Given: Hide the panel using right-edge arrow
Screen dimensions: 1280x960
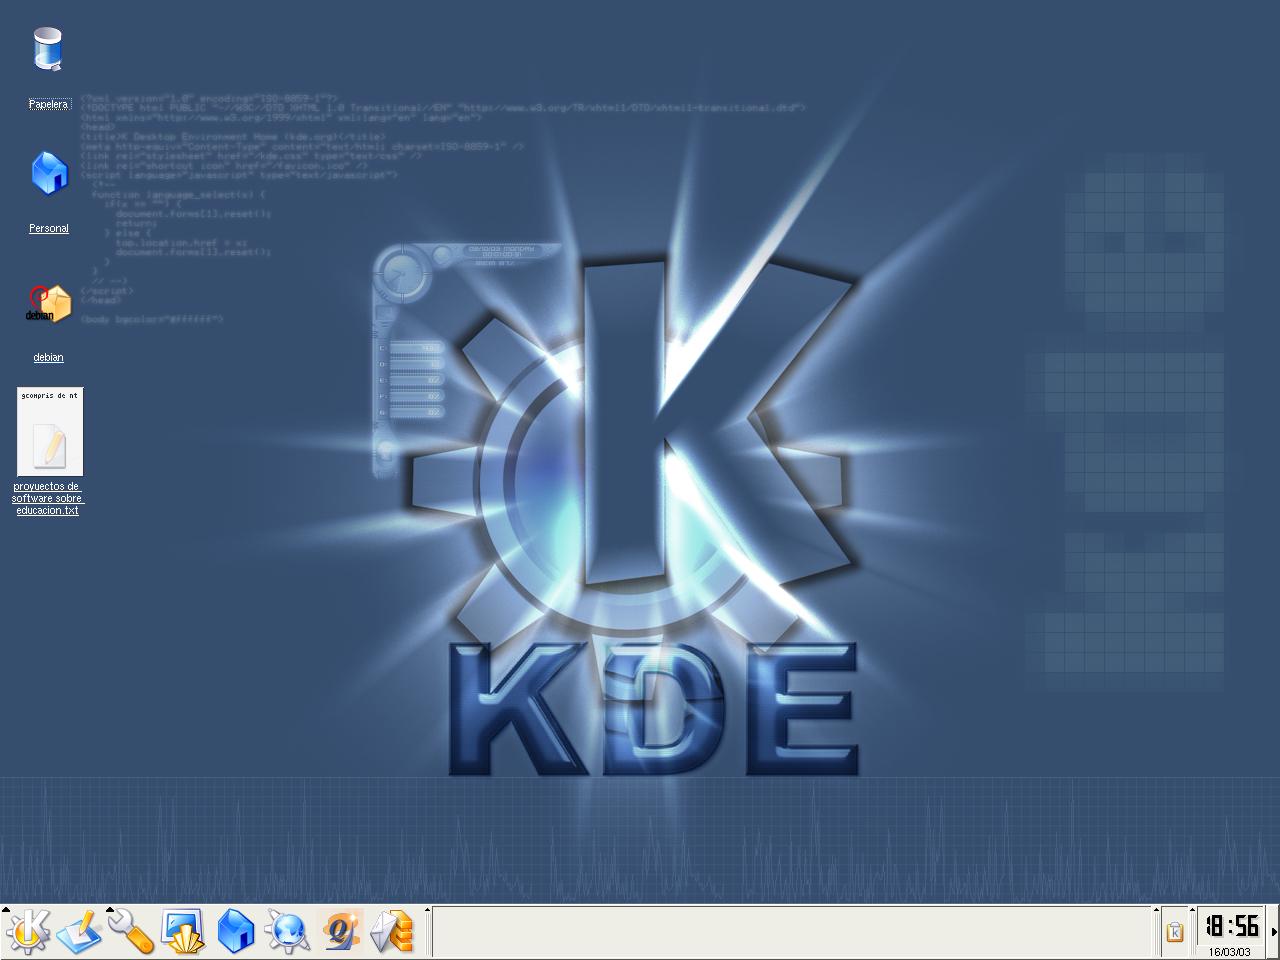Looking at the screenshot, I should pos(1274,932).
